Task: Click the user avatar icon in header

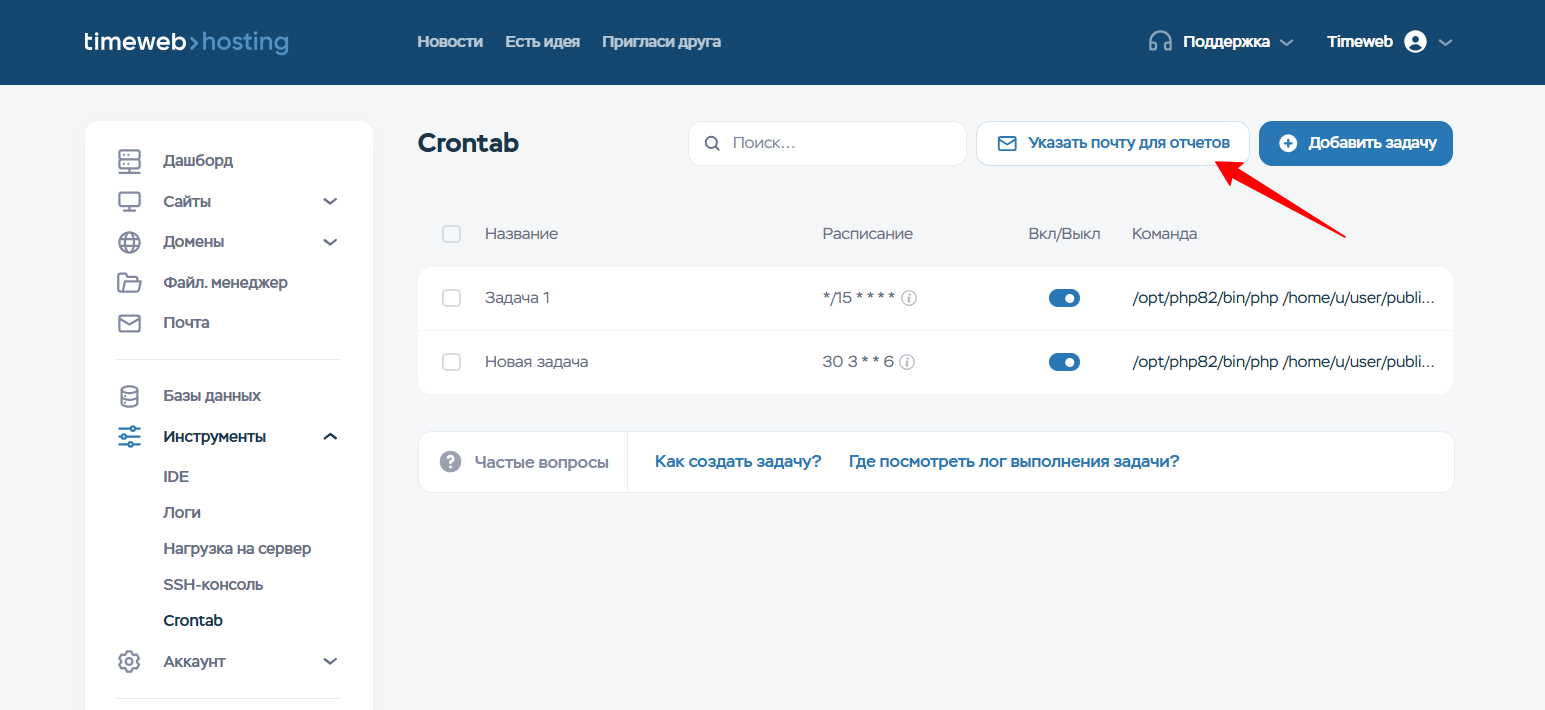Action: coord(1414,42)
